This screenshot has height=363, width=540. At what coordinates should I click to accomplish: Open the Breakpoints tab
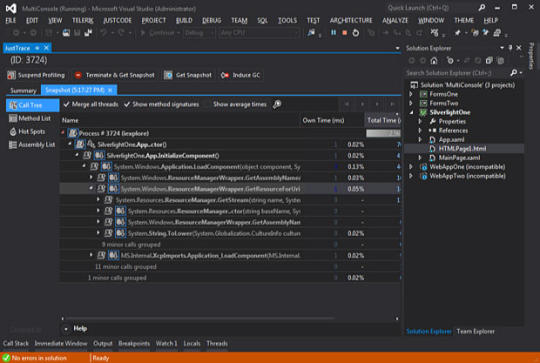[x=134, y=343]
